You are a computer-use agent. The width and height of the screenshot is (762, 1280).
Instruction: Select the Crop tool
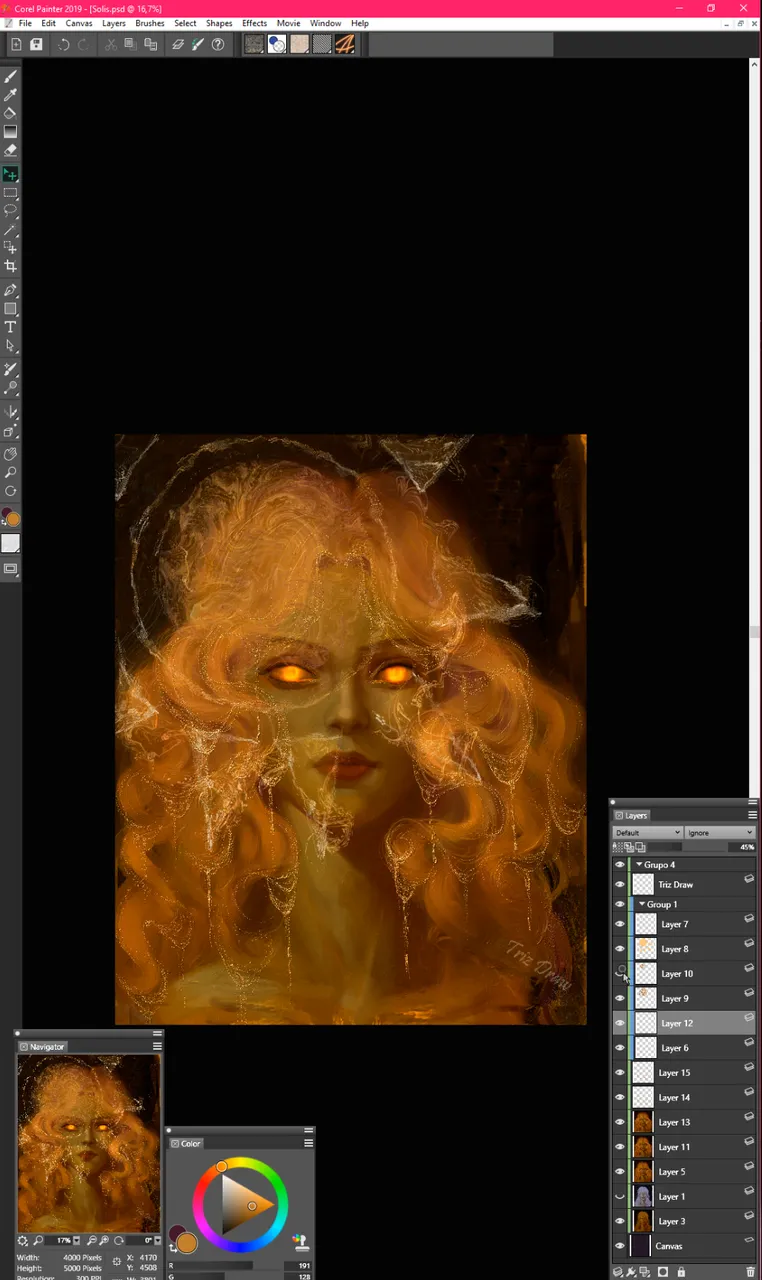point(11,266)
